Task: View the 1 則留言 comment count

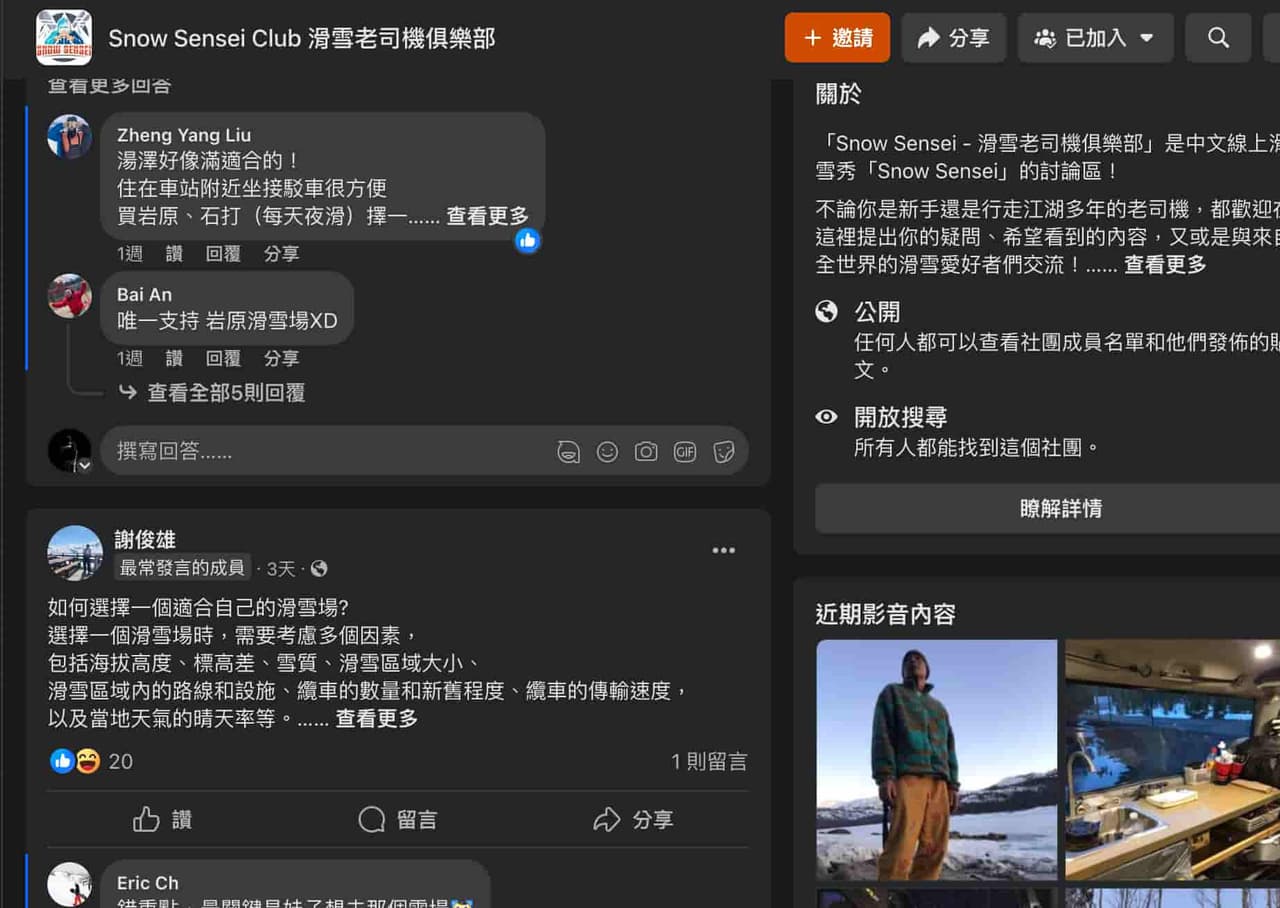Action: [x=709, y=762]
